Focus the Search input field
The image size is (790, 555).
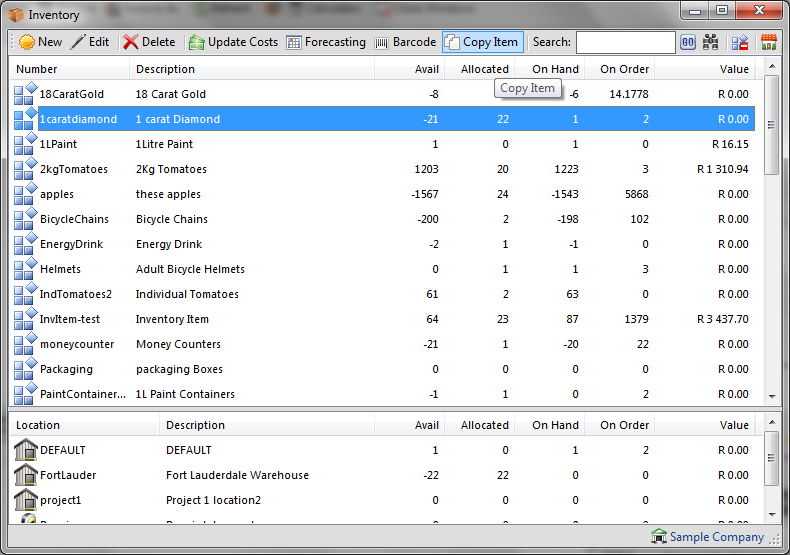click(x=625, y=42)
